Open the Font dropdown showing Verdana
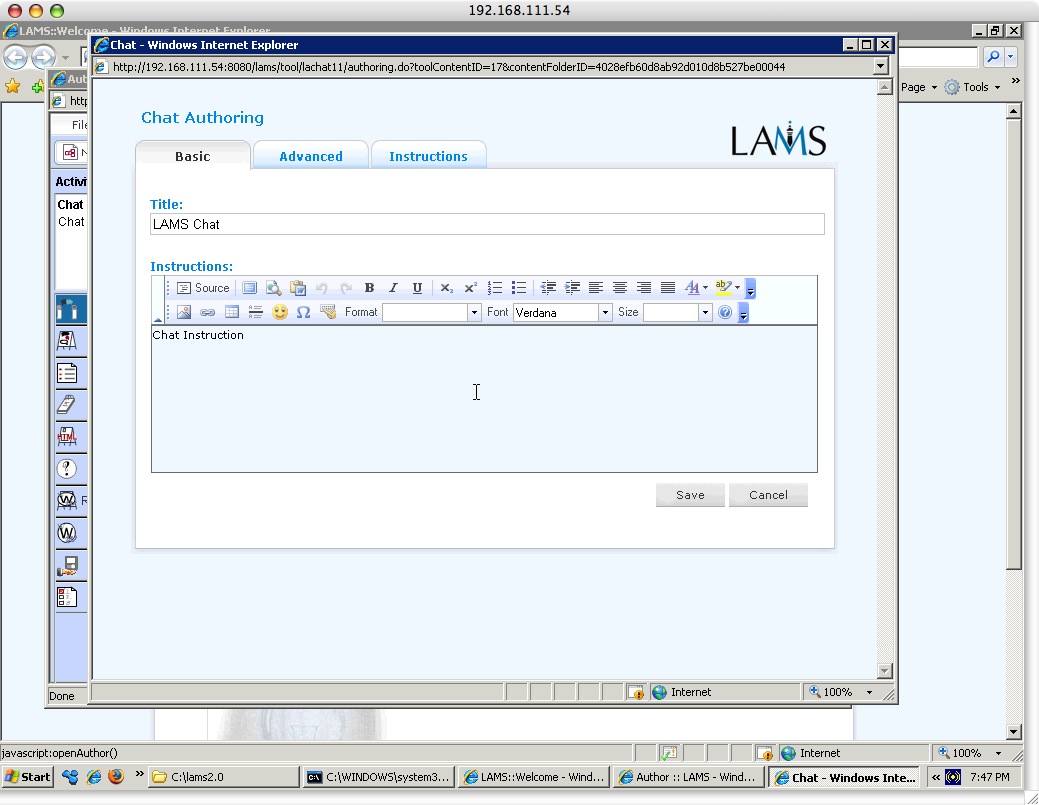1039x805 pixels. [x=604, y=313]
